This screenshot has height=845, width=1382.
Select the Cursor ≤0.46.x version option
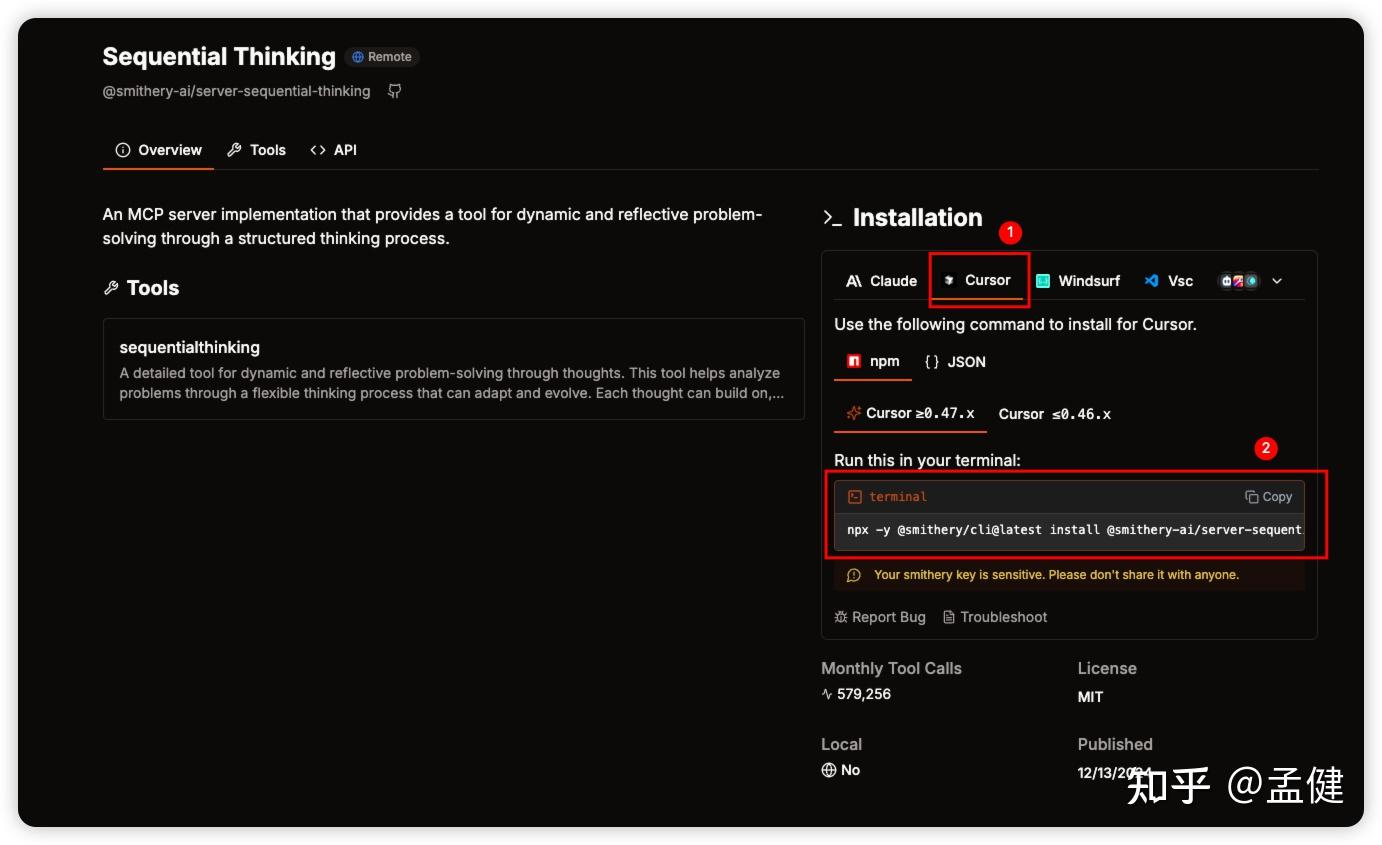(1054, 414)
